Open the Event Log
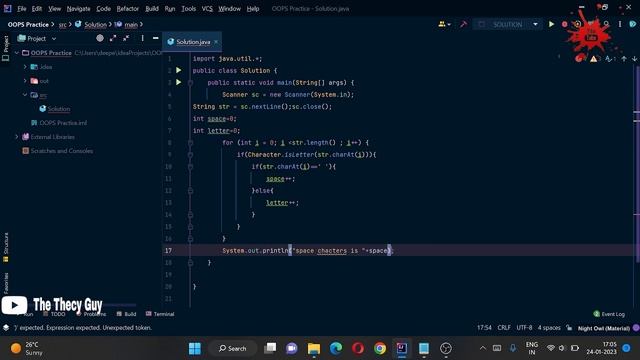640x360 pixels. [609, 314]
